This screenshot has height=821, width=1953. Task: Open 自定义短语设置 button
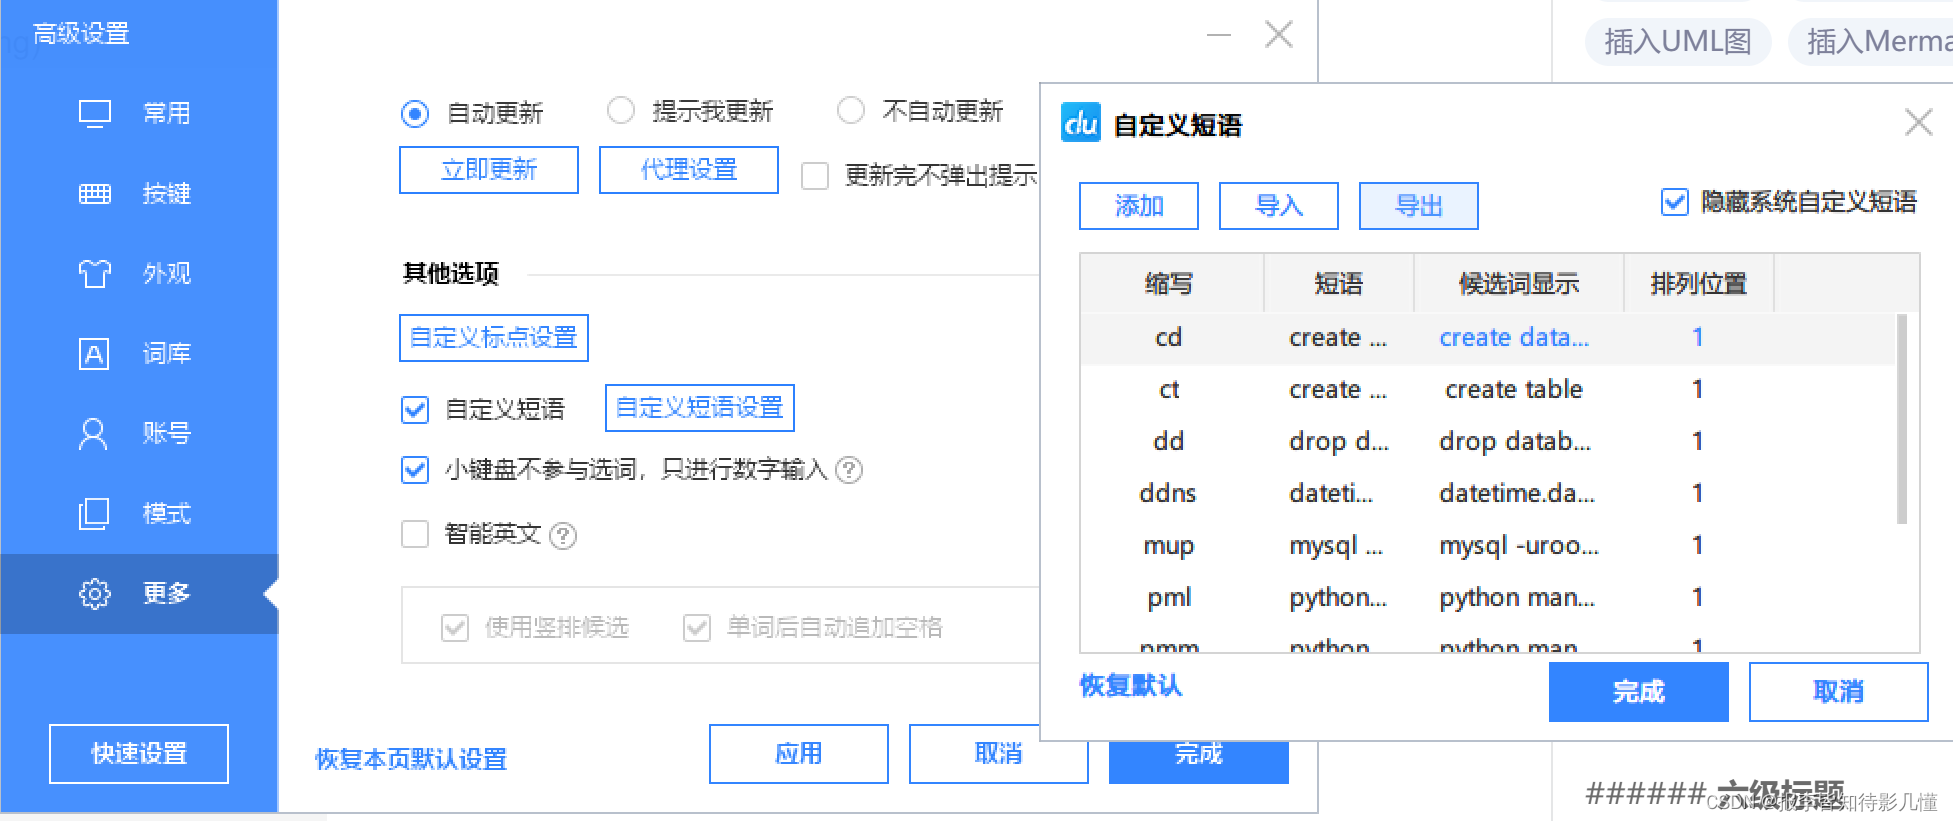(700, 408)
